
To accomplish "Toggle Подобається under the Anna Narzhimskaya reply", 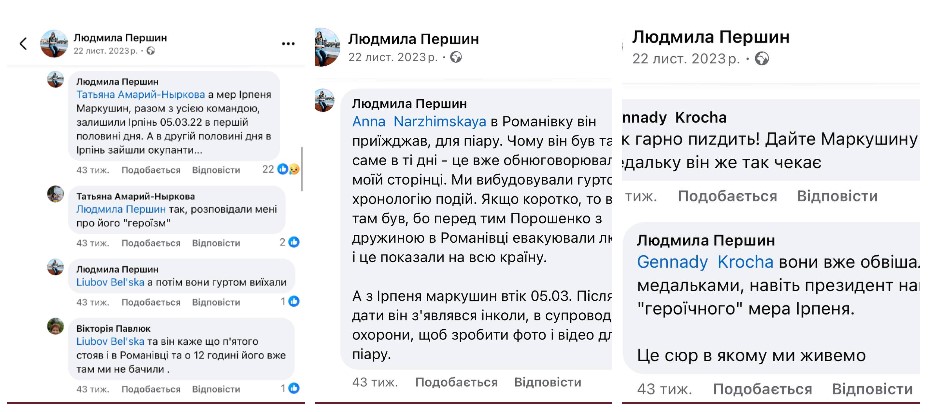I will tap(456, 382).
